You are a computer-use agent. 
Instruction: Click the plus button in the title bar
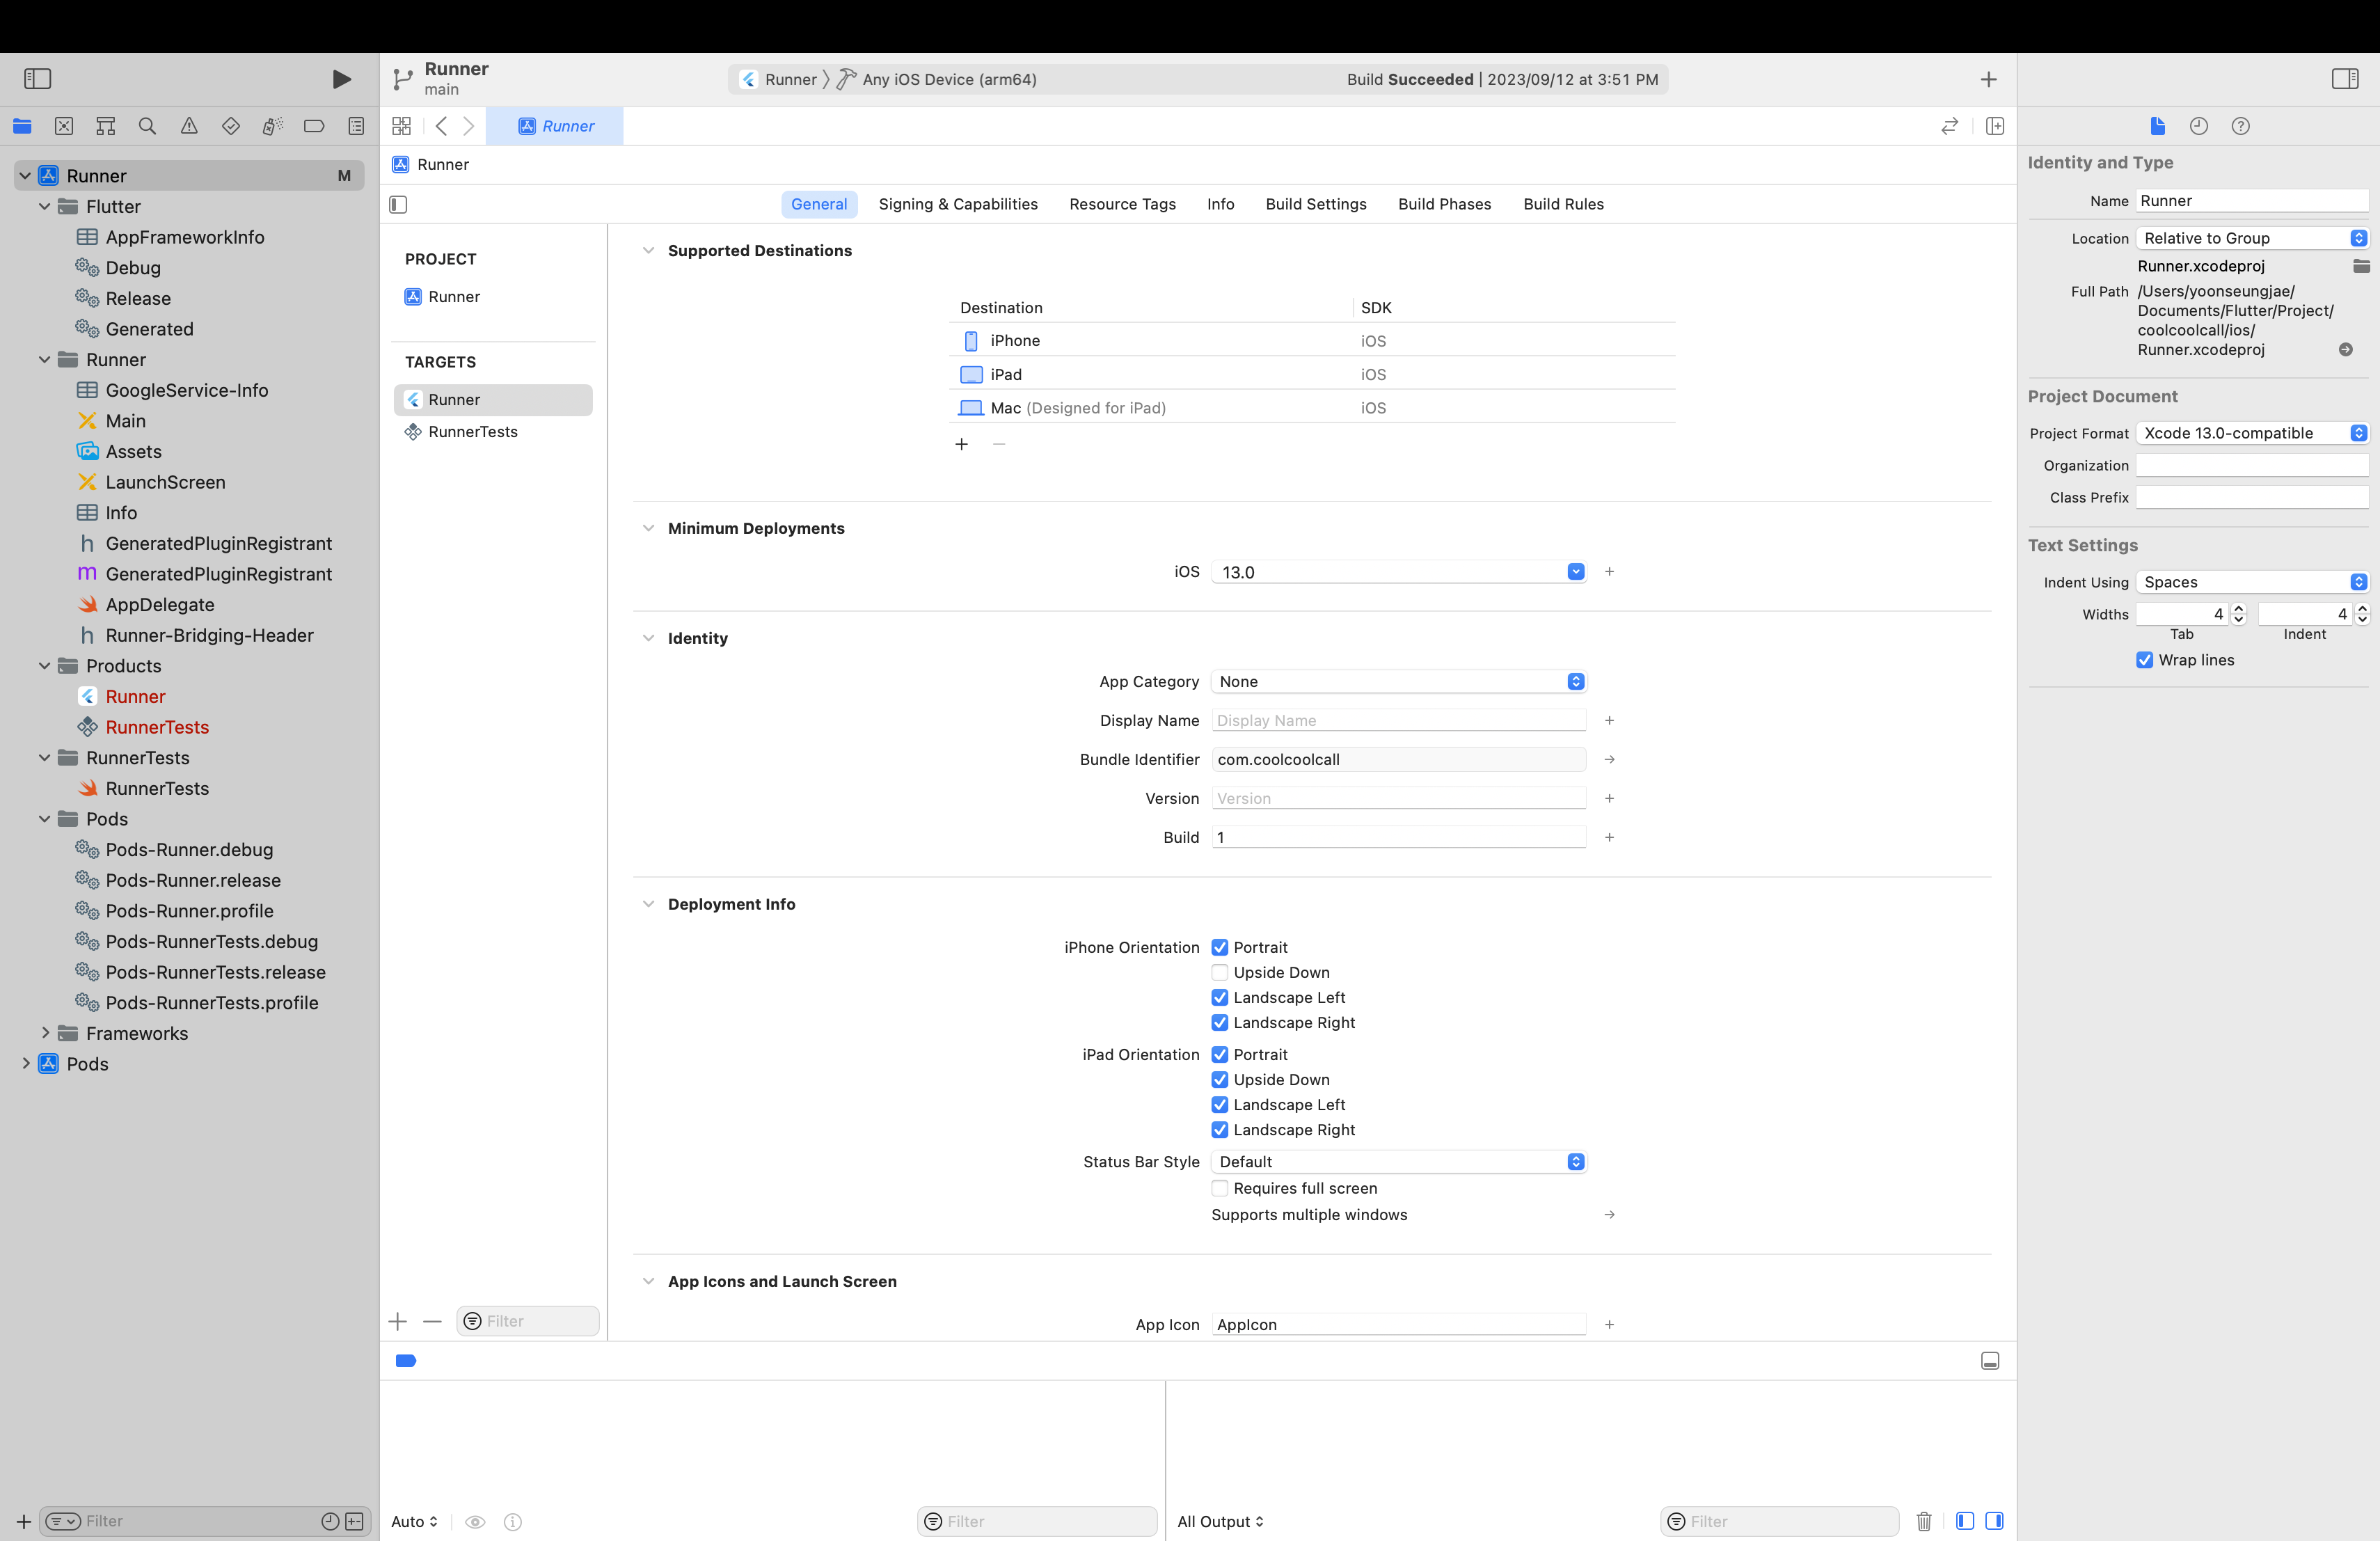pos(1988,79)
